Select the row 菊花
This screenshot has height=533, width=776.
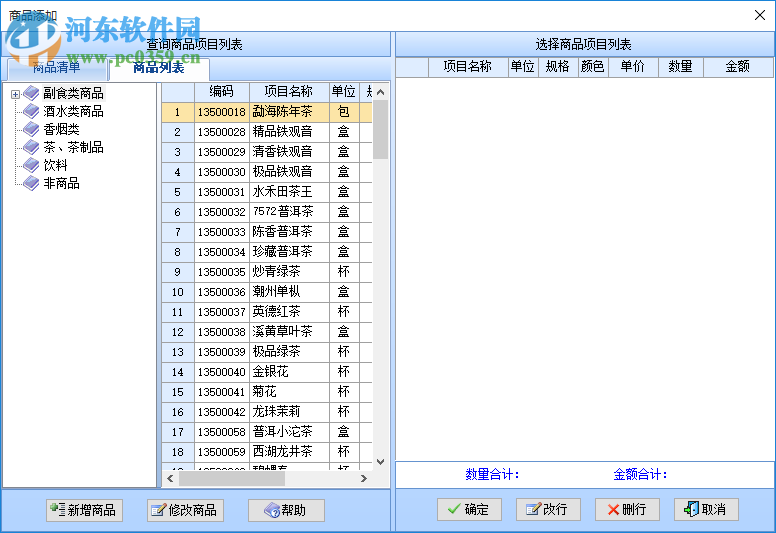pyautogui.click(x=267, y=392)
